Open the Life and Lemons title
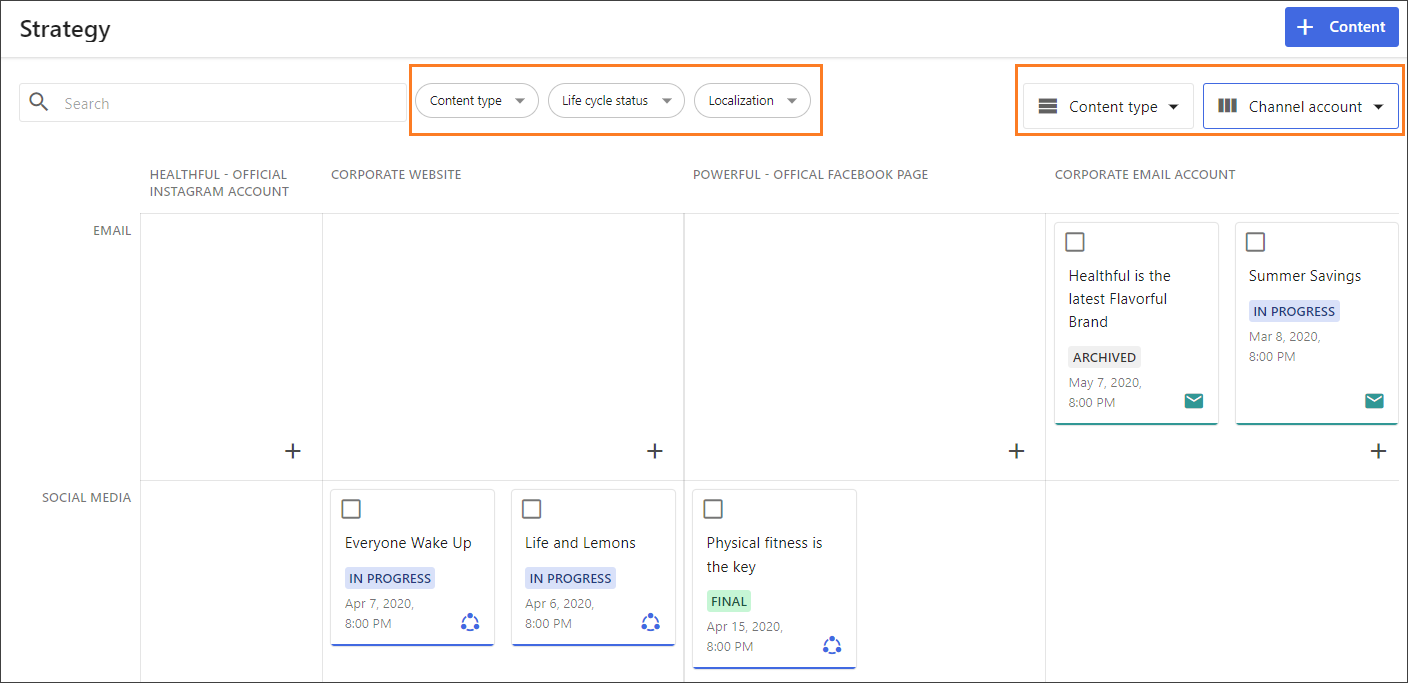The height and width of the screenshot is (683, 1408). click(x=580, y=543)
